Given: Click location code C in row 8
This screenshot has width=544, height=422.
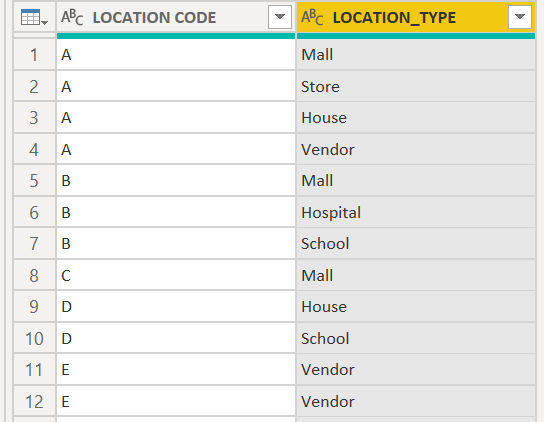Looking at the screenshot, I should pyautogui.click(x=176, y=276).
